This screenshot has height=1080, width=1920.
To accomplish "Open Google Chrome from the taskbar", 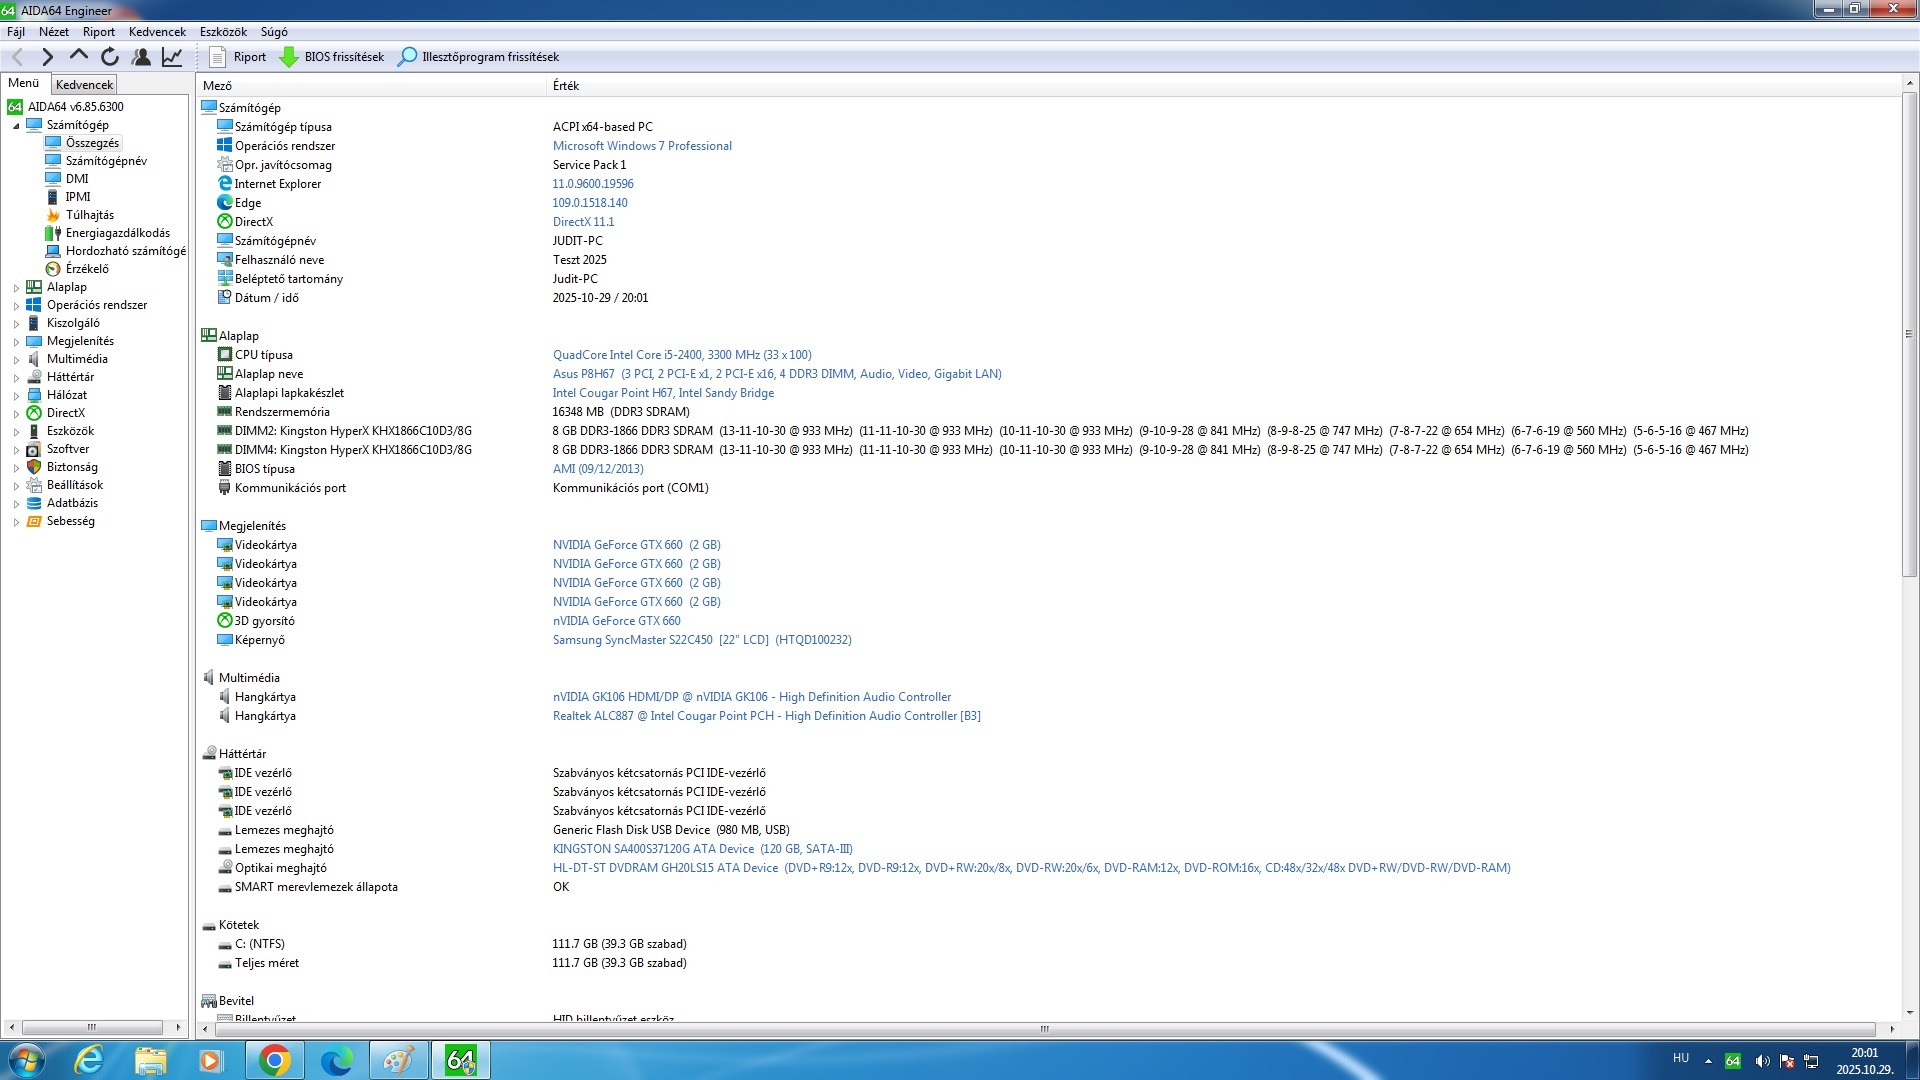I will coord(274,1060).
